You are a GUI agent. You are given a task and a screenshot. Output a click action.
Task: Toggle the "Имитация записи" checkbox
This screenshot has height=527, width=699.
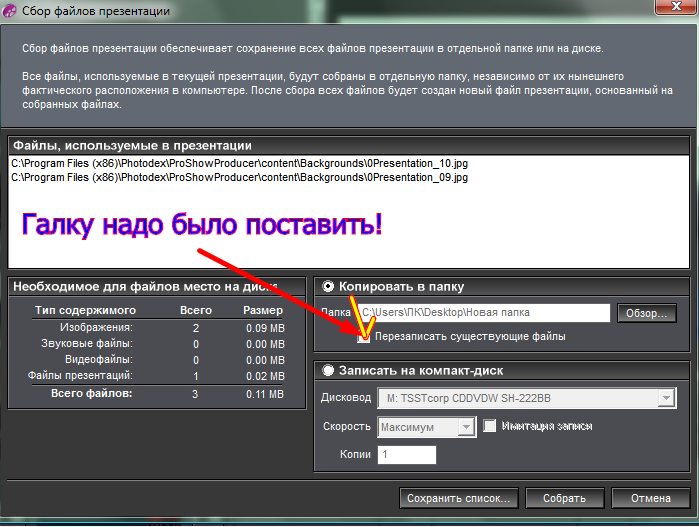490,426
